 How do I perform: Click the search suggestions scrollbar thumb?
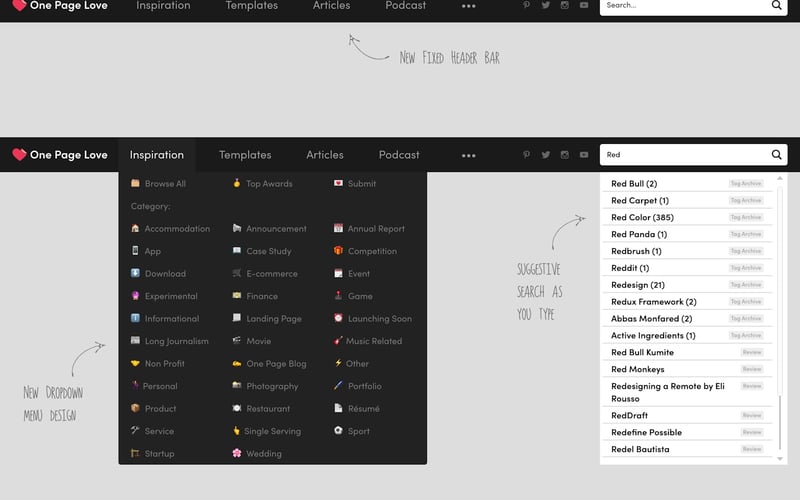pyautogui.click(x=780, y=421)
